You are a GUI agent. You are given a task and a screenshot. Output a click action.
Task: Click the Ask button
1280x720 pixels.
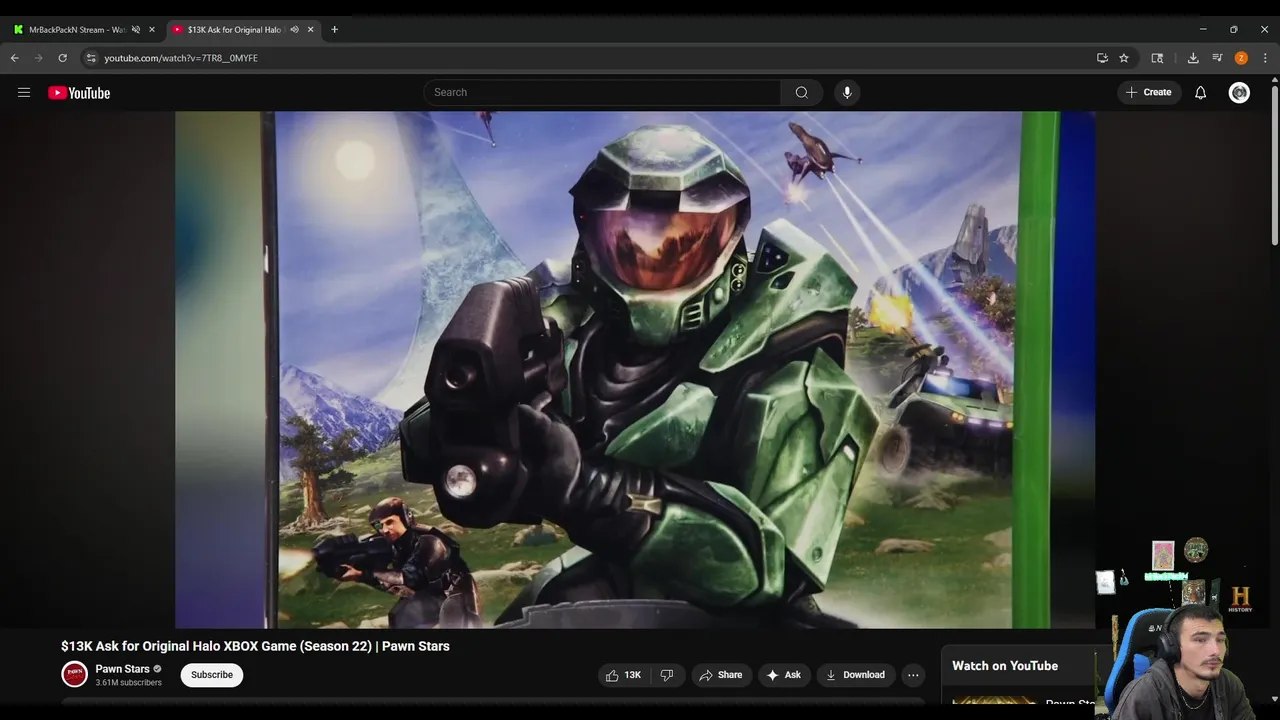pos(784,675)
